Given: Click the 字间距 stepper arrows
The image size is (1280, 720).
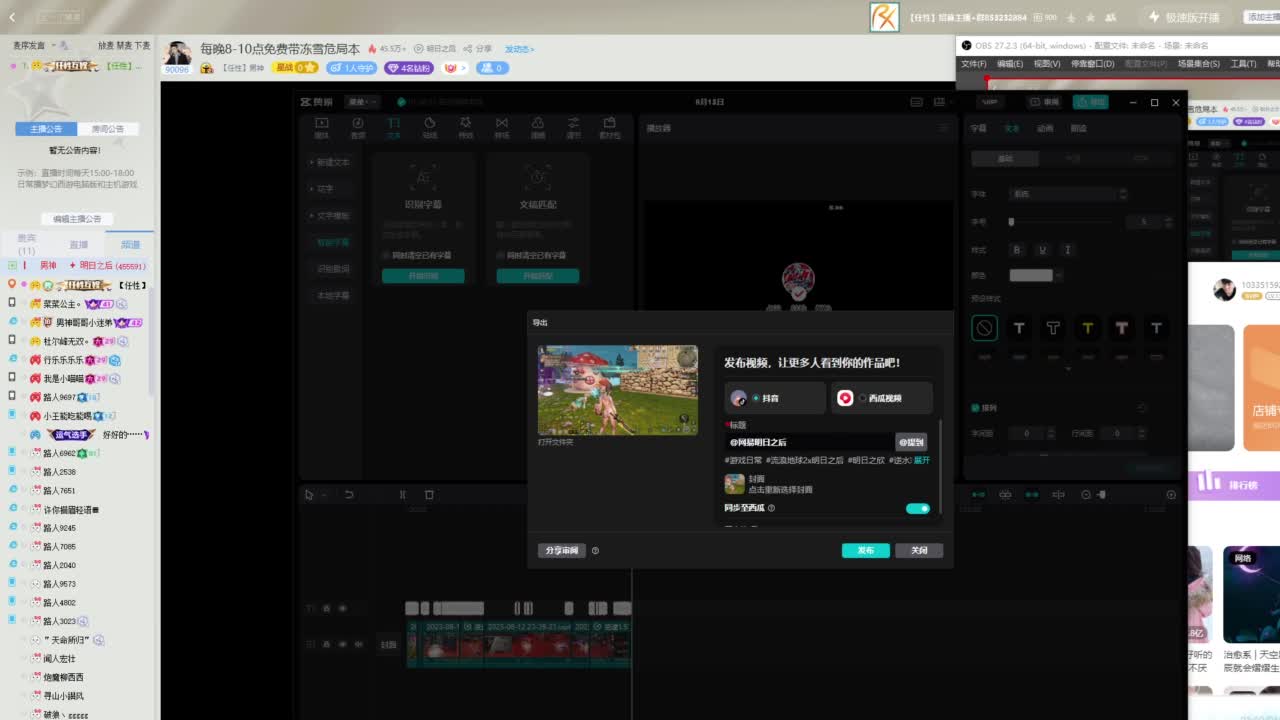Looking at the screenshot, I should 1050,433.
